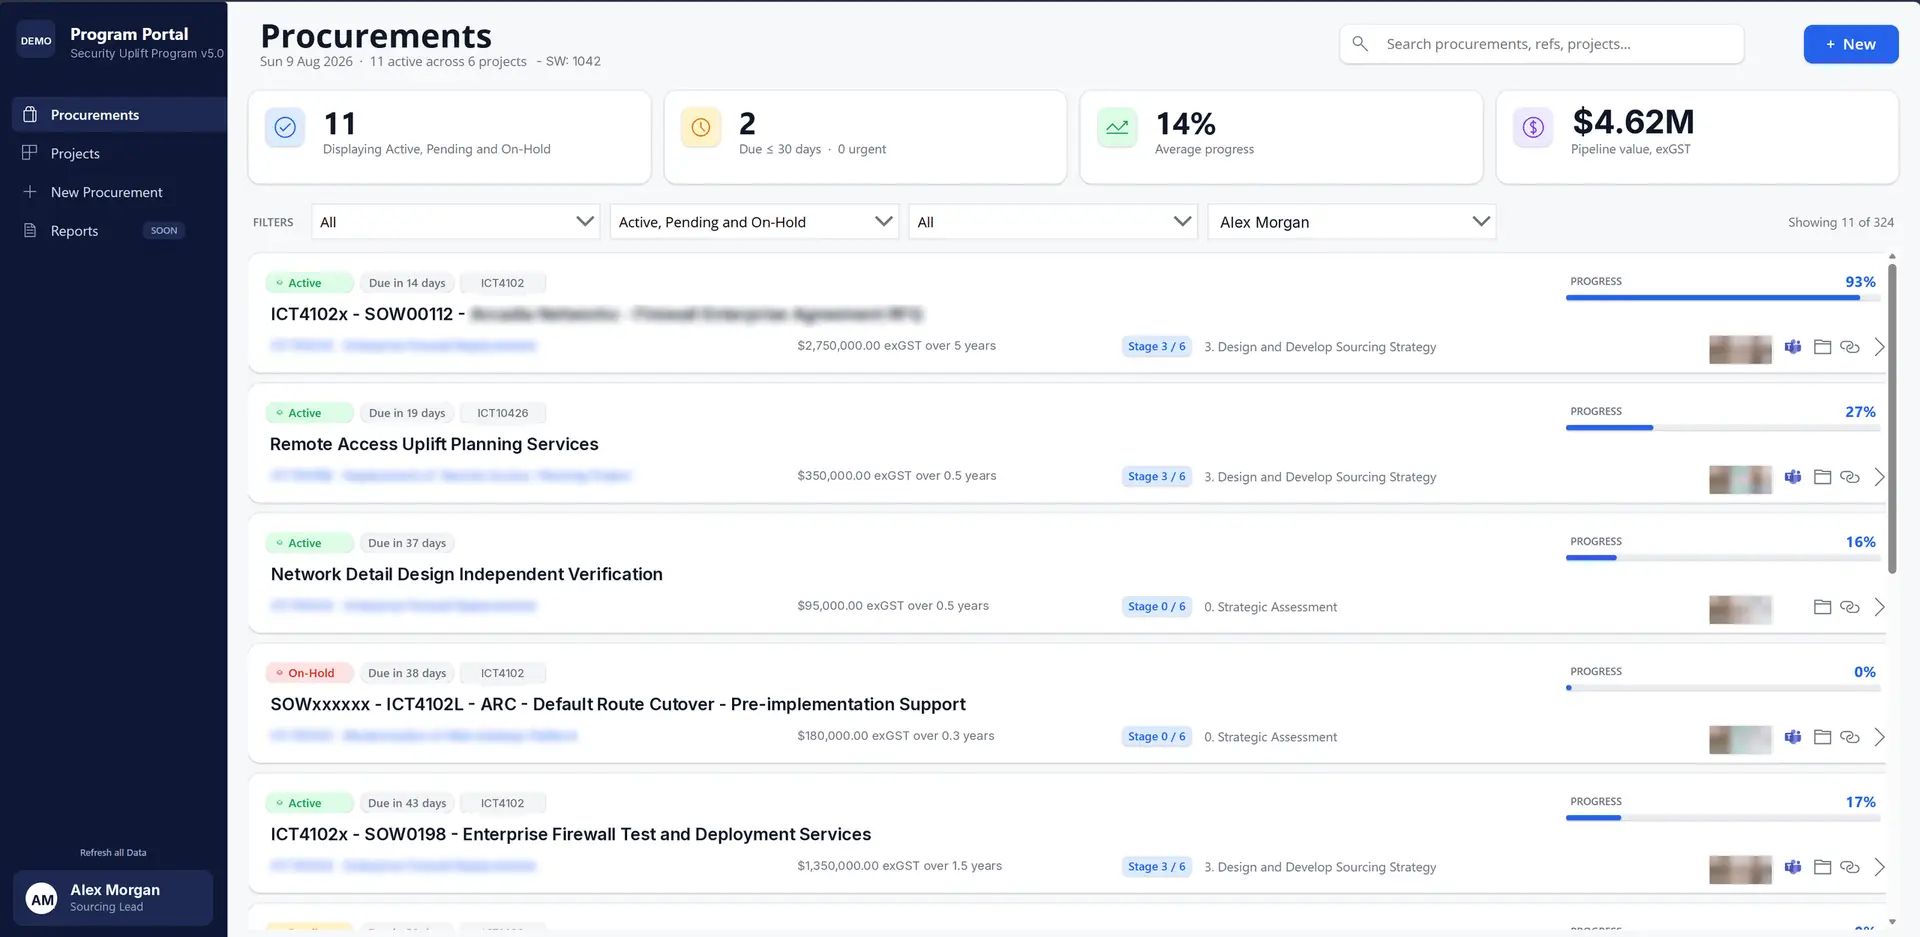Click the search magnifier icon
Image resolution: width=1920 pixels, height=937 pixels.
coord(1360,44)
